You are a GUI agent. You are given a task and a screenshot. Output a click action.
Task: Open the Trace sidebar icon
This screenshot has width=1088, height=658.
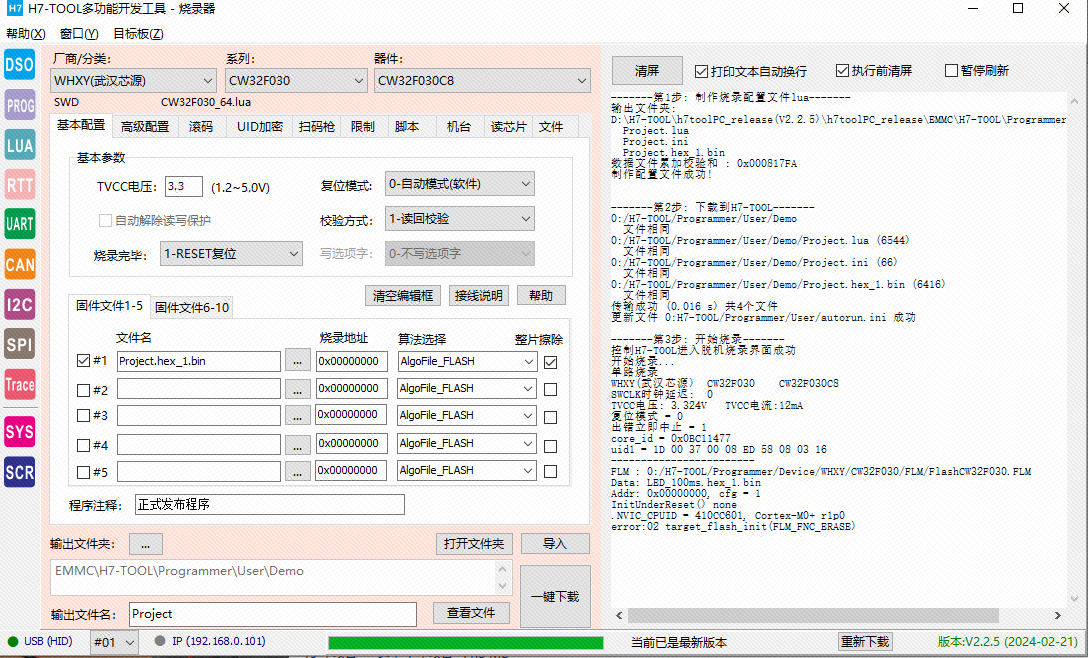[19, 384]
